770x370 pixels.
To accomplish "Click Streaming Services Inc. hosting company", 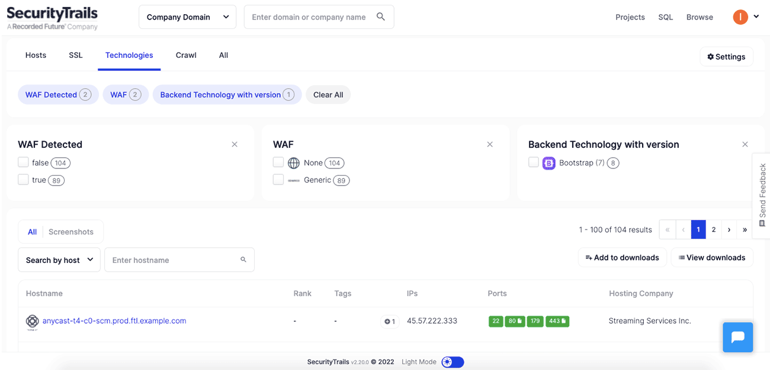I will 650,321.
